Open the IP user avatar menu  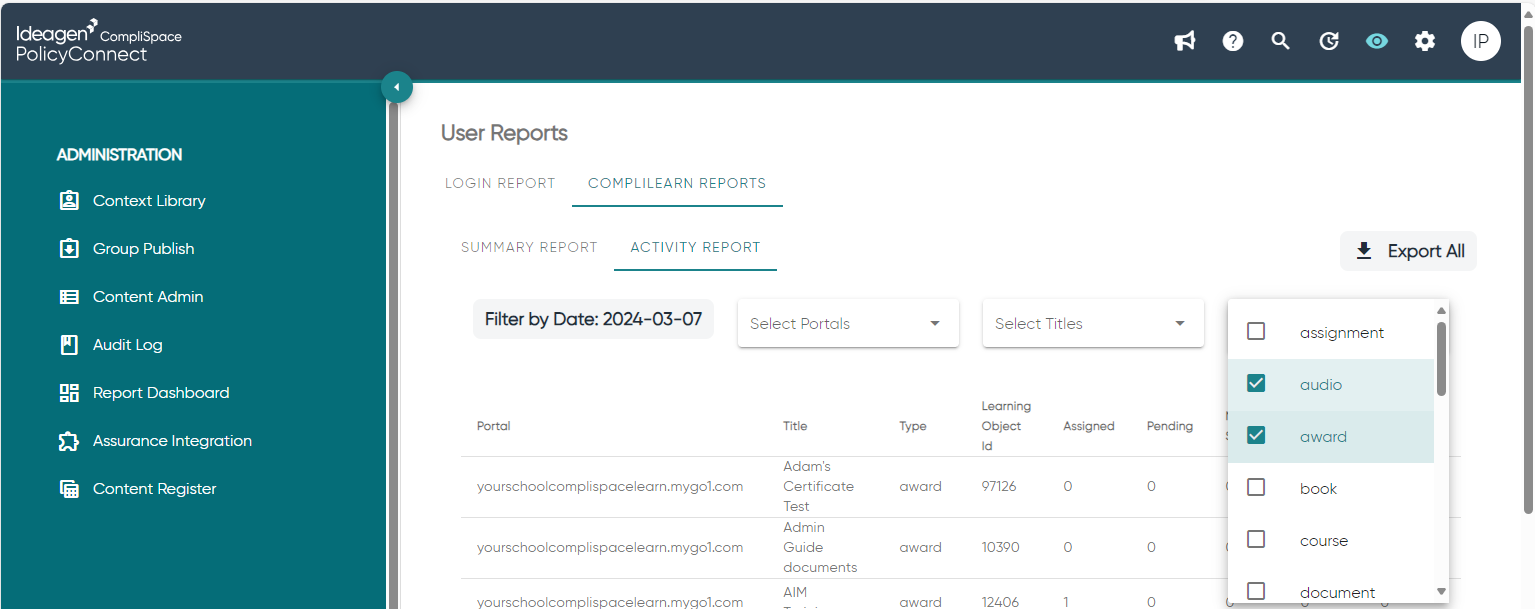1481,41
